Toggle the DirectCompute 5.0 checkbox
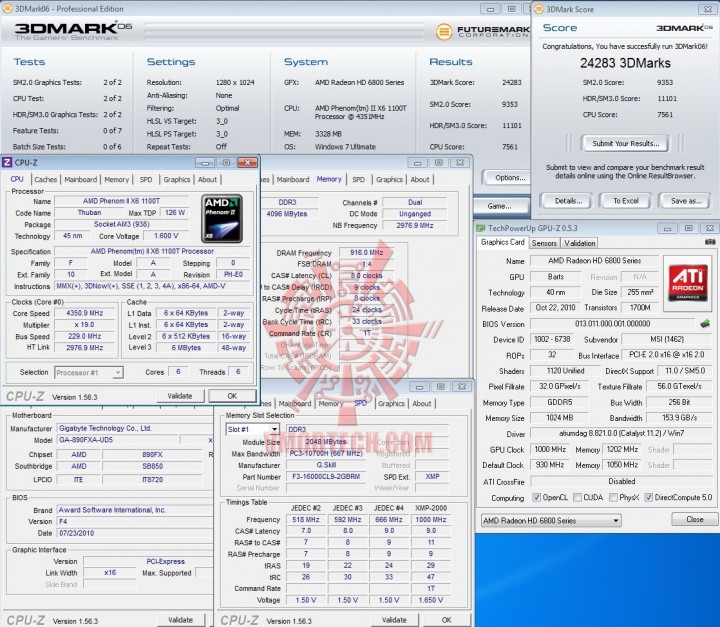720x627 pixels. click(648, 497)
